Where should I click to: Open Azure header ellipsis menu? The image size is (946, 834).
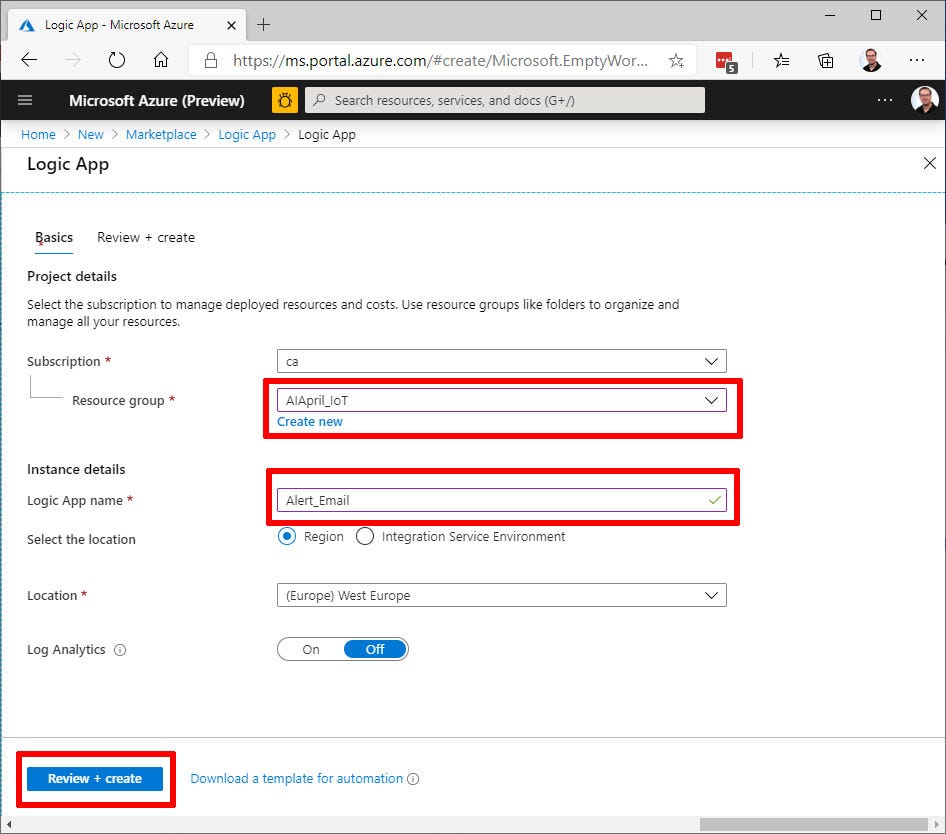884,100
